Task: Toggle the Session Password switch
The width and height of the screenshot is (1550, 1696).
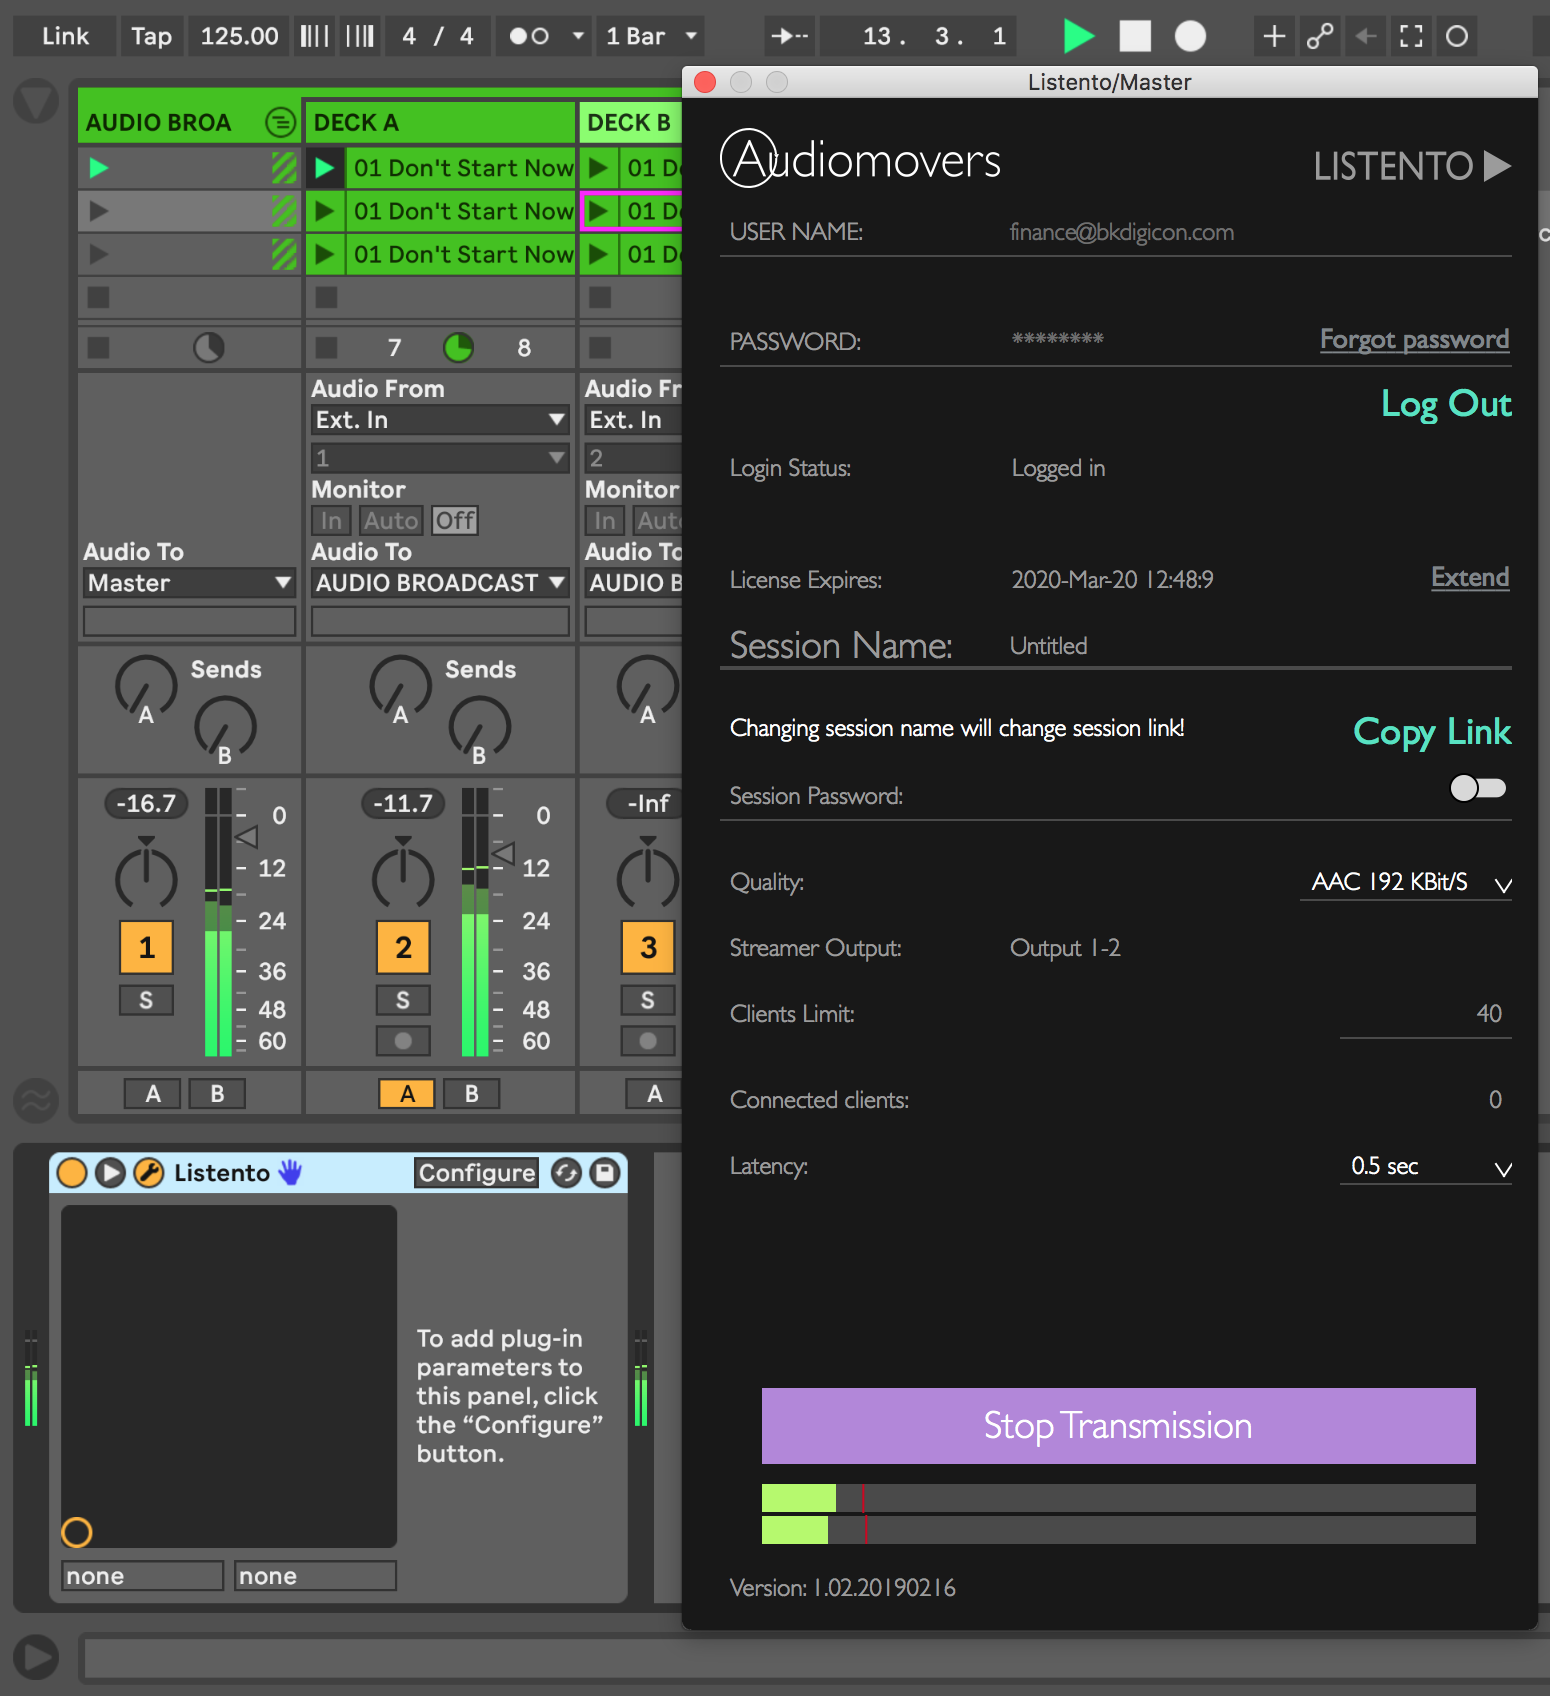Action: tap(1478, 788)
